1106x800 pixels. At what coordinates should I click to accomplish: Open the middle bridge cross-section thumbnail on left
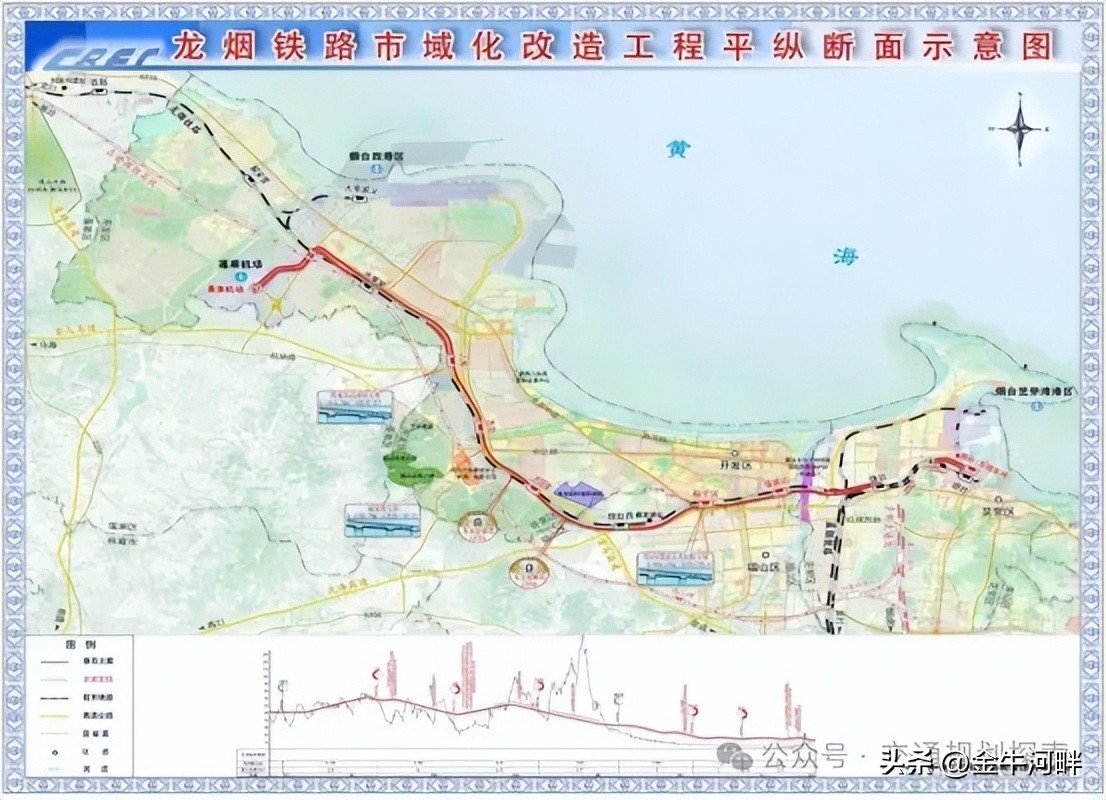[x=383, y=521]
